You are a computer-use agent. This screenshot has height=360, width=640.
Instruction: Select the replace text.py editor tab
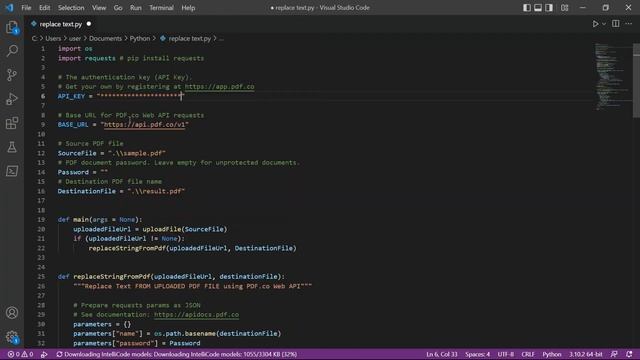pyautogui.click(x=61, y=24)
